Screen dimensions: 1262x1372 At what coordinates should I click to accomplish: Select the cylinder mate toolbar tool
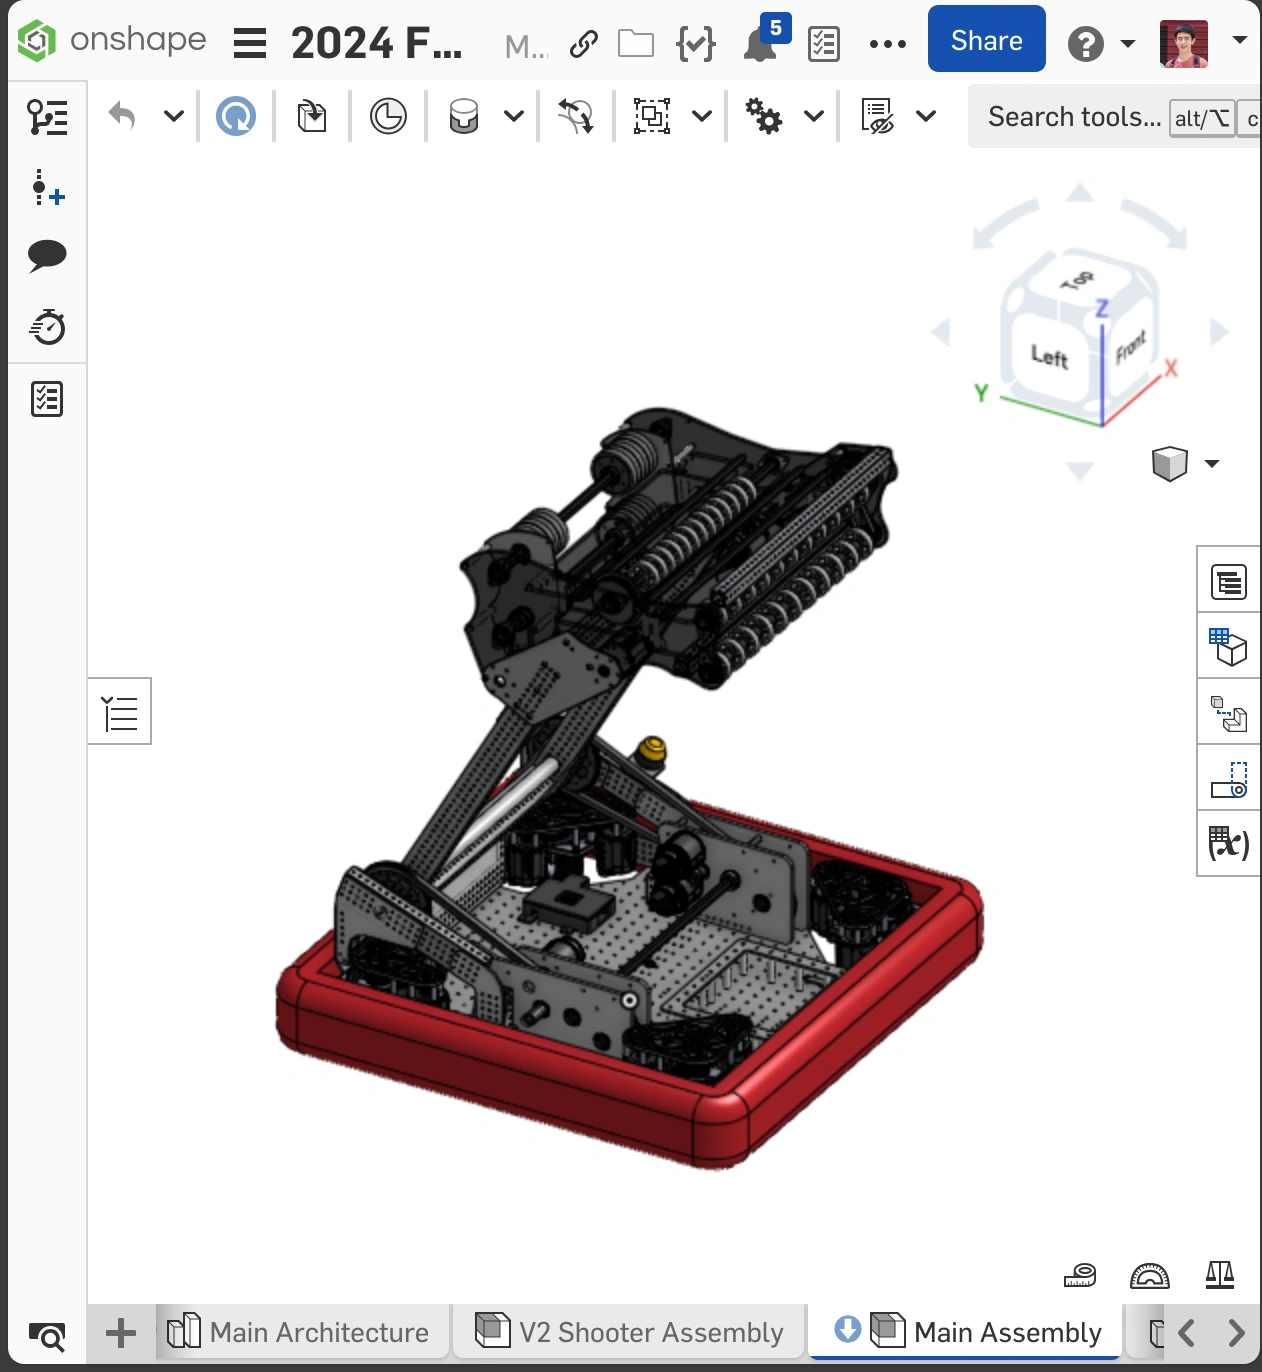coord(463,116)
